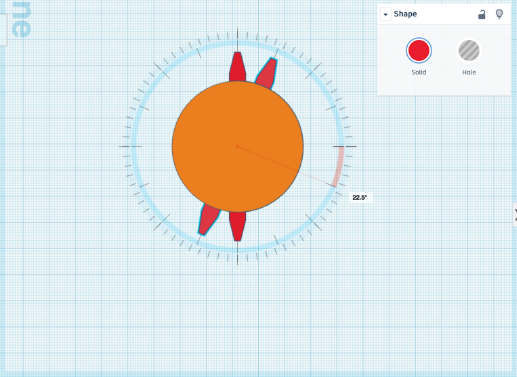Select the upper-right tilted red spike

coord(268,73)
